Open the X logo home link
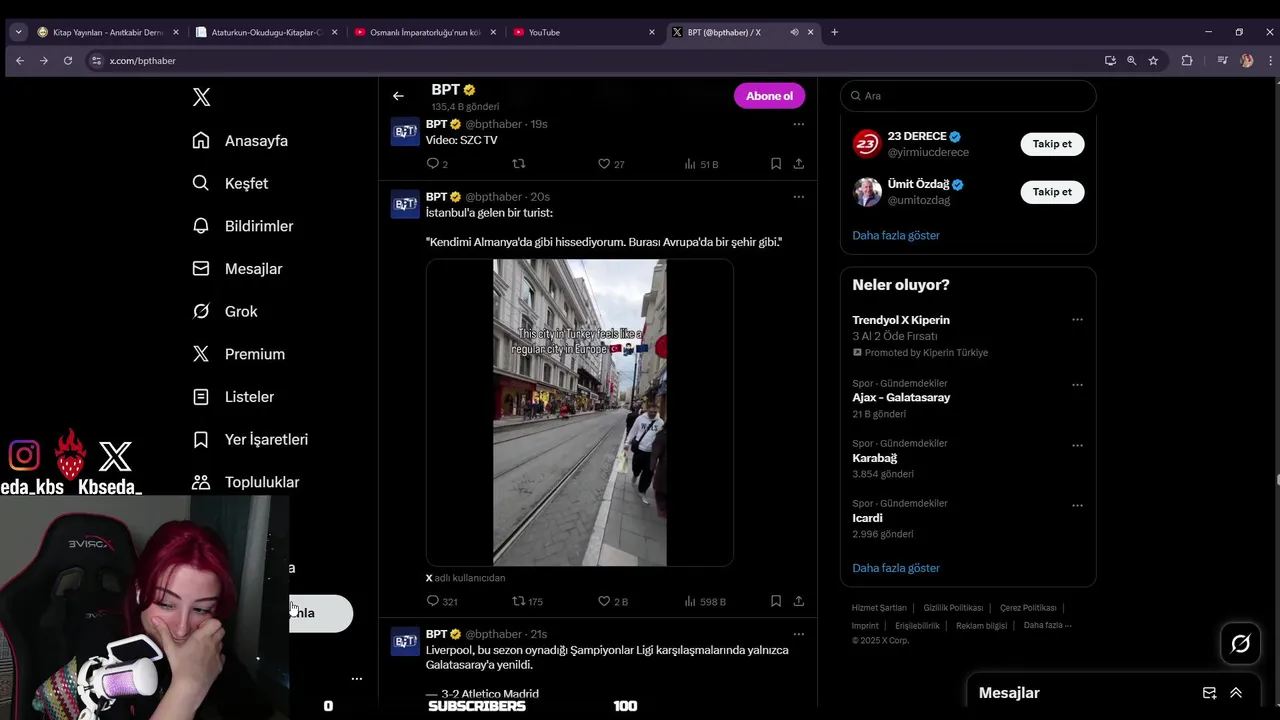The width and height of the screenshot is (1280, 720). [x=201, y=97]
